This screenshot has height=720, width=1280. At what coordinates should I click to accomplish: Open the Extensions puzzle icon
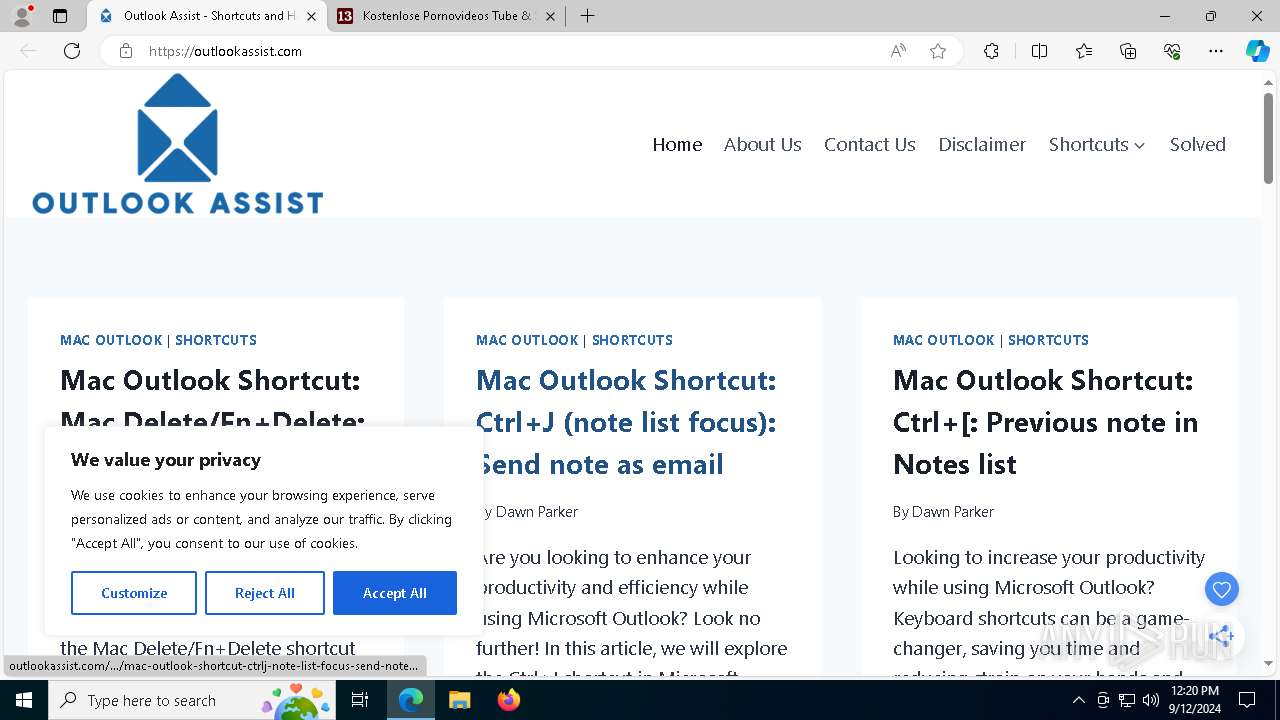coord(991,51)
